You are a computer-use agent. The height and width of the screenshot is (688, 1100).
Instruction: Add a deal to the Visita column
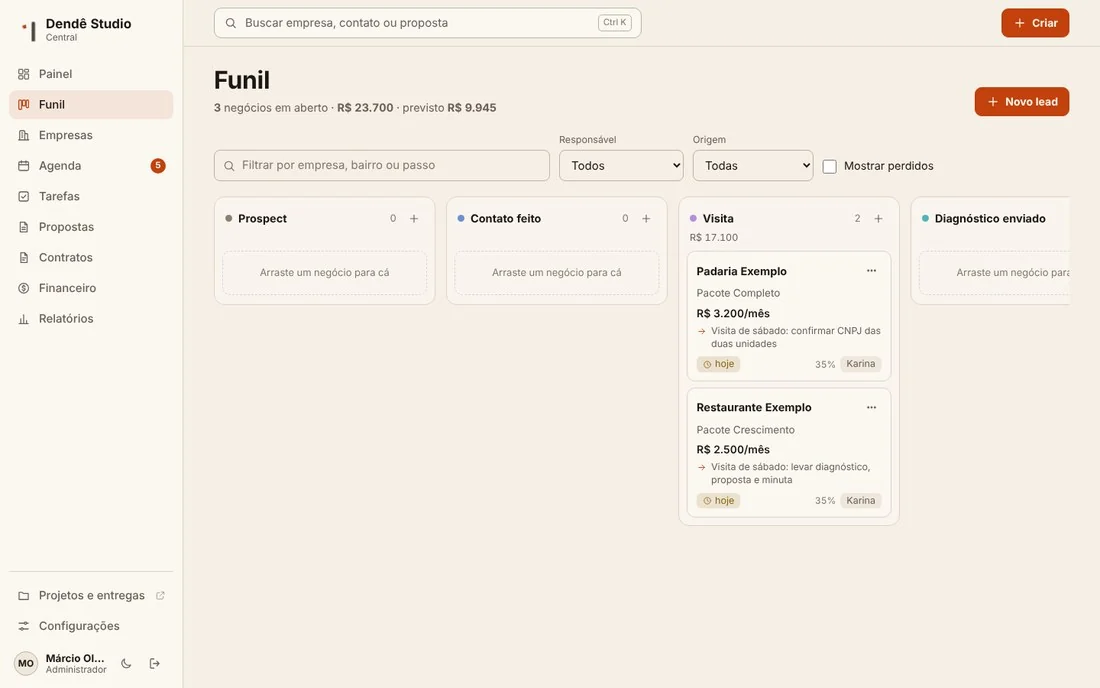[878, 219]
